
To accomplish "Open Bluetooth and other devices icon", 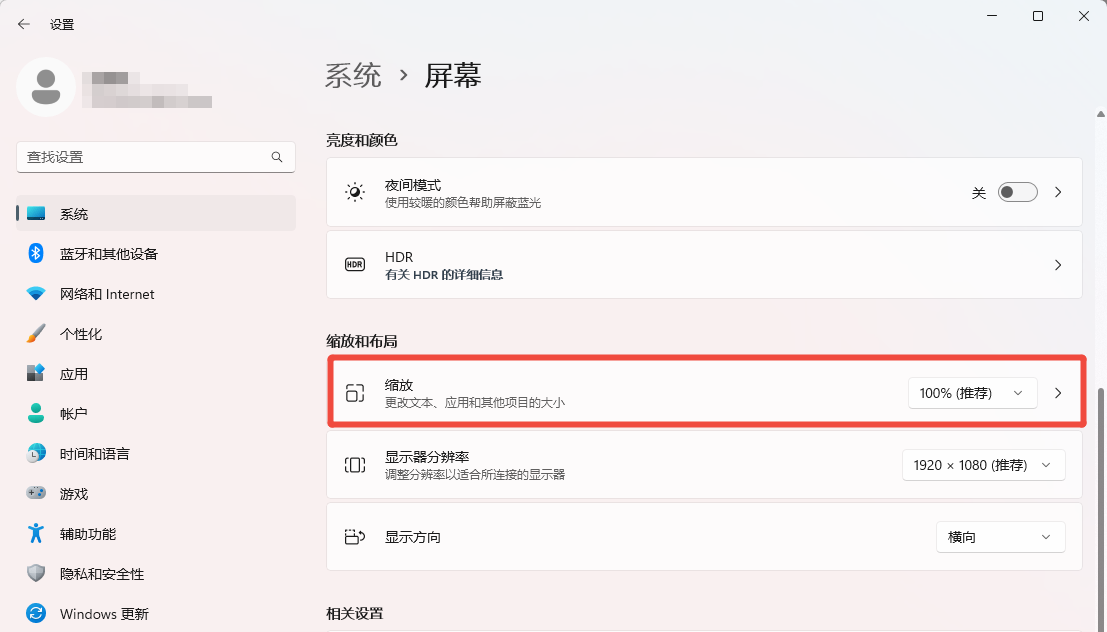I will pos(36,254).
